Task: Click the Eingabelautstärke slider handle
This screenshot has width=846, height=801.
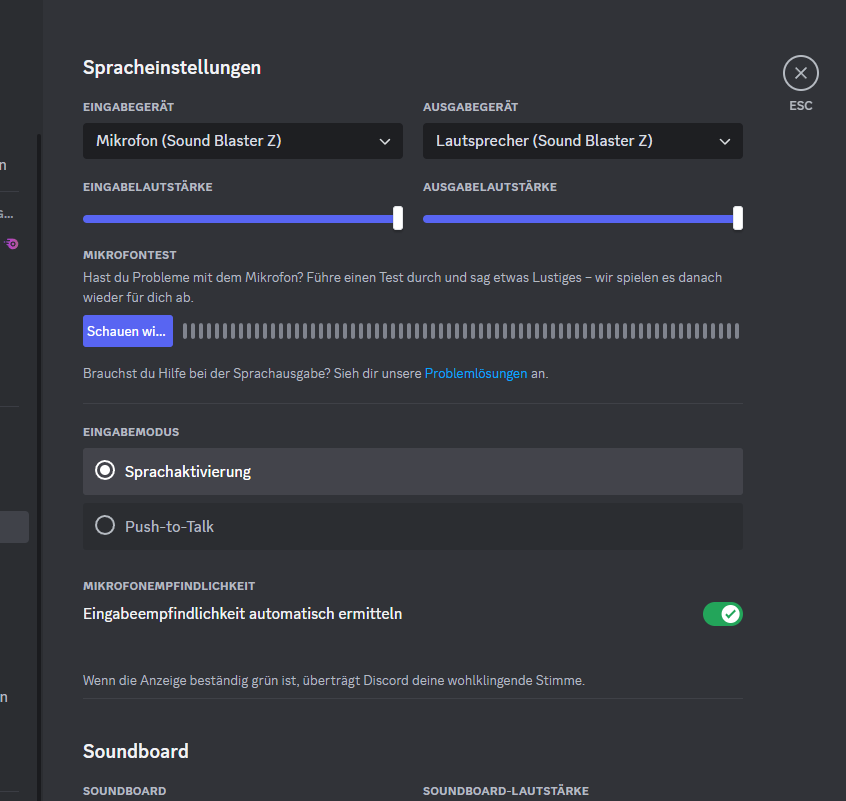Action: click(398, 218)
